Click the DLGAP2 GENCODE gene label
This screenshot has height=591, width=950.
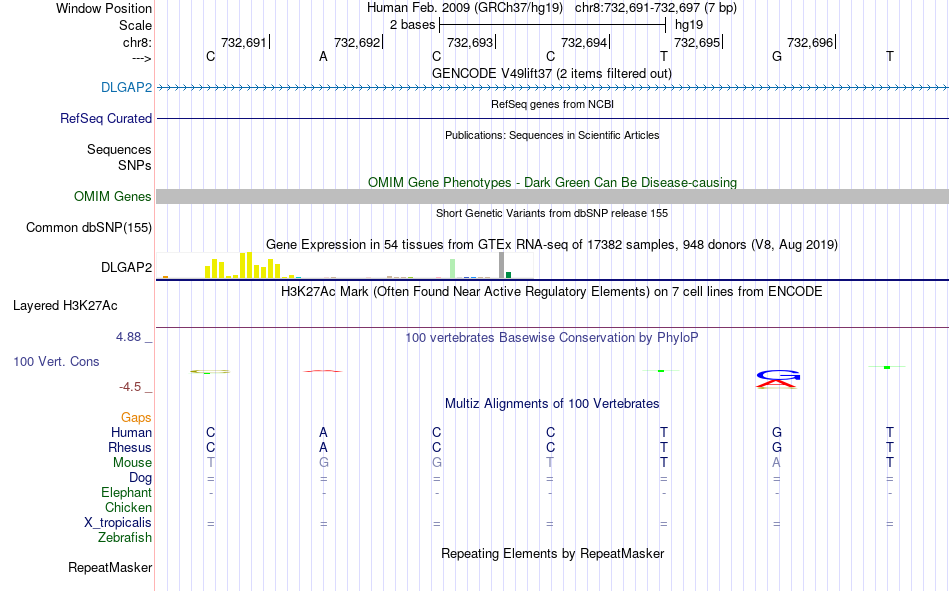126,87
